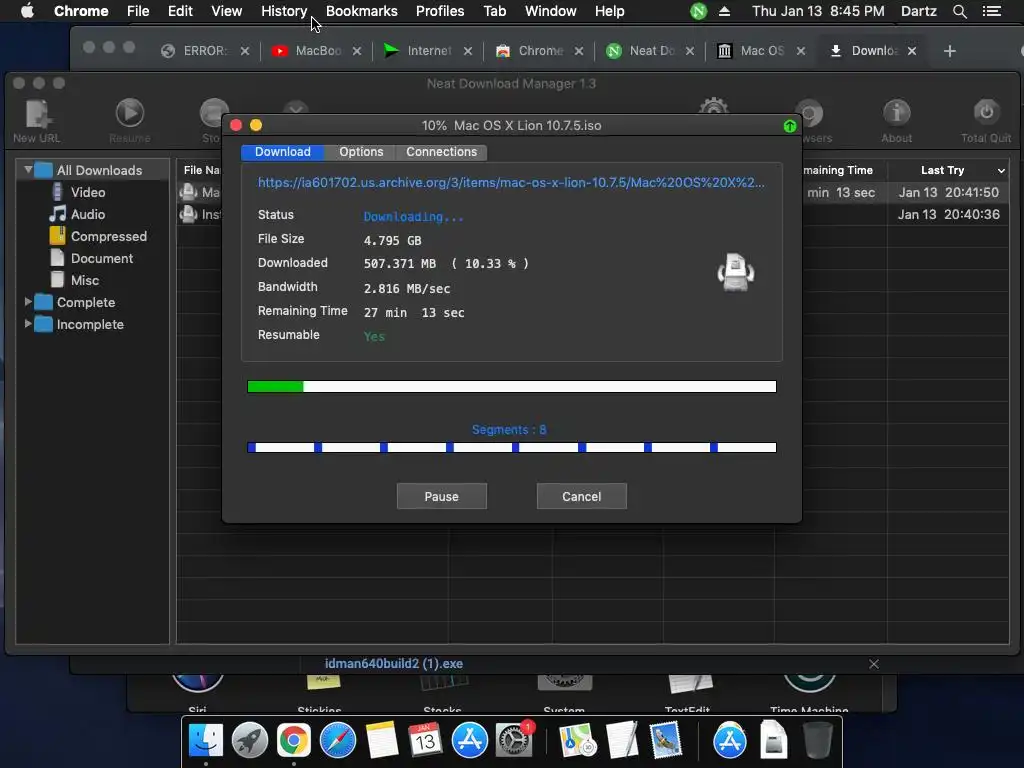Image resolution: width=1024 pixels, height=768 pixels.
Task: Switch to the Options tab
Action: (361, 152)
